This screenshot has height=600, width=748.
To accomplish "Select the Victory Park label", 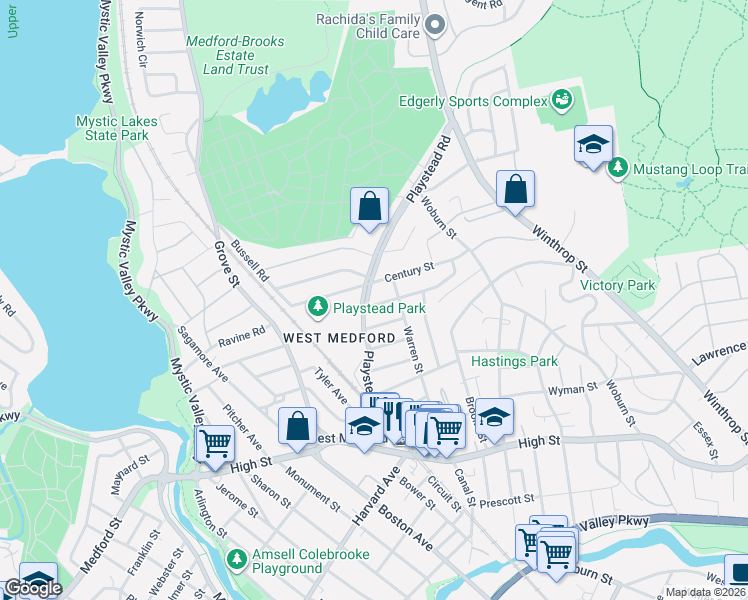I will pyautogui.click(x=618, y=285).
